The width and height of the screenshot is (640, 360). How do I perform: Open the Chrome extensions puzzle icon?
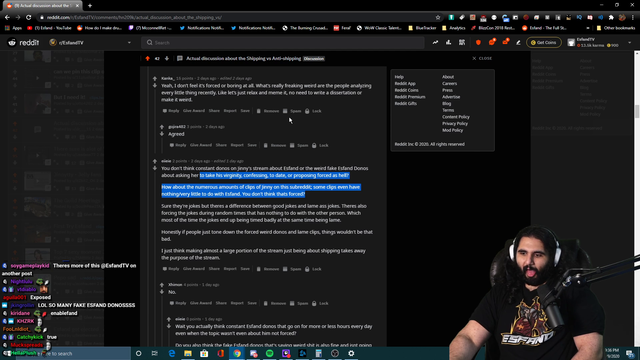611,18
